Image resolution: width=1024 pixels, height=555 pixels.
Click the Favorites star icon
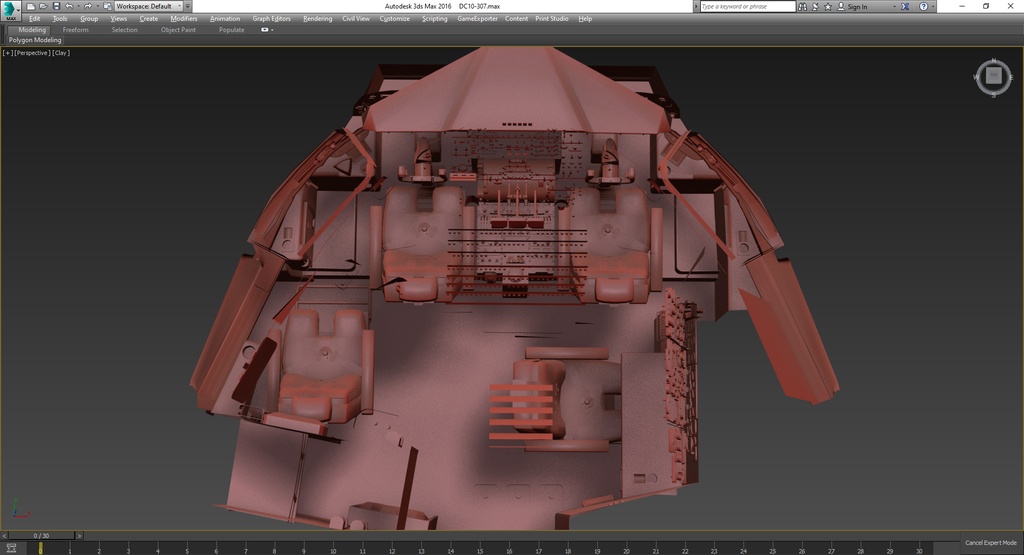click(827, 6)
